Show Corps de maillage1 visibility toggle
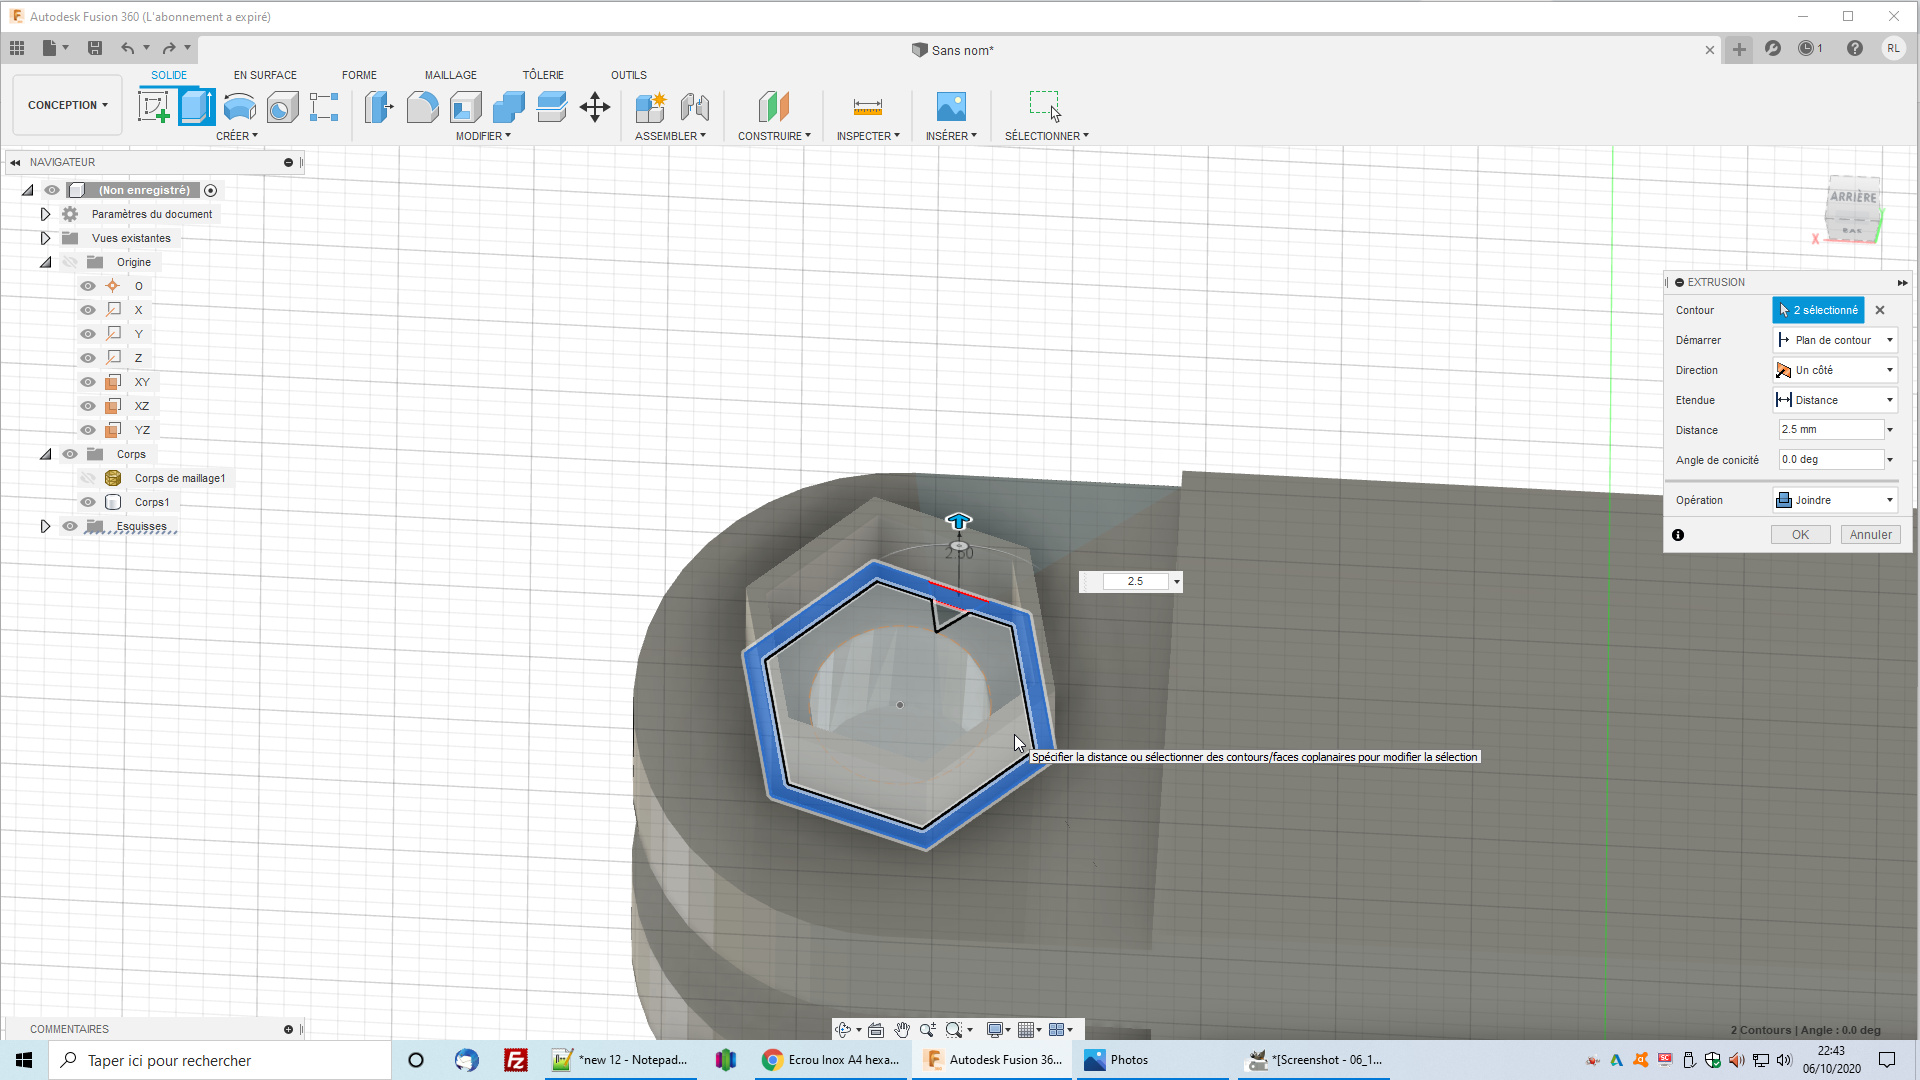 88,478
